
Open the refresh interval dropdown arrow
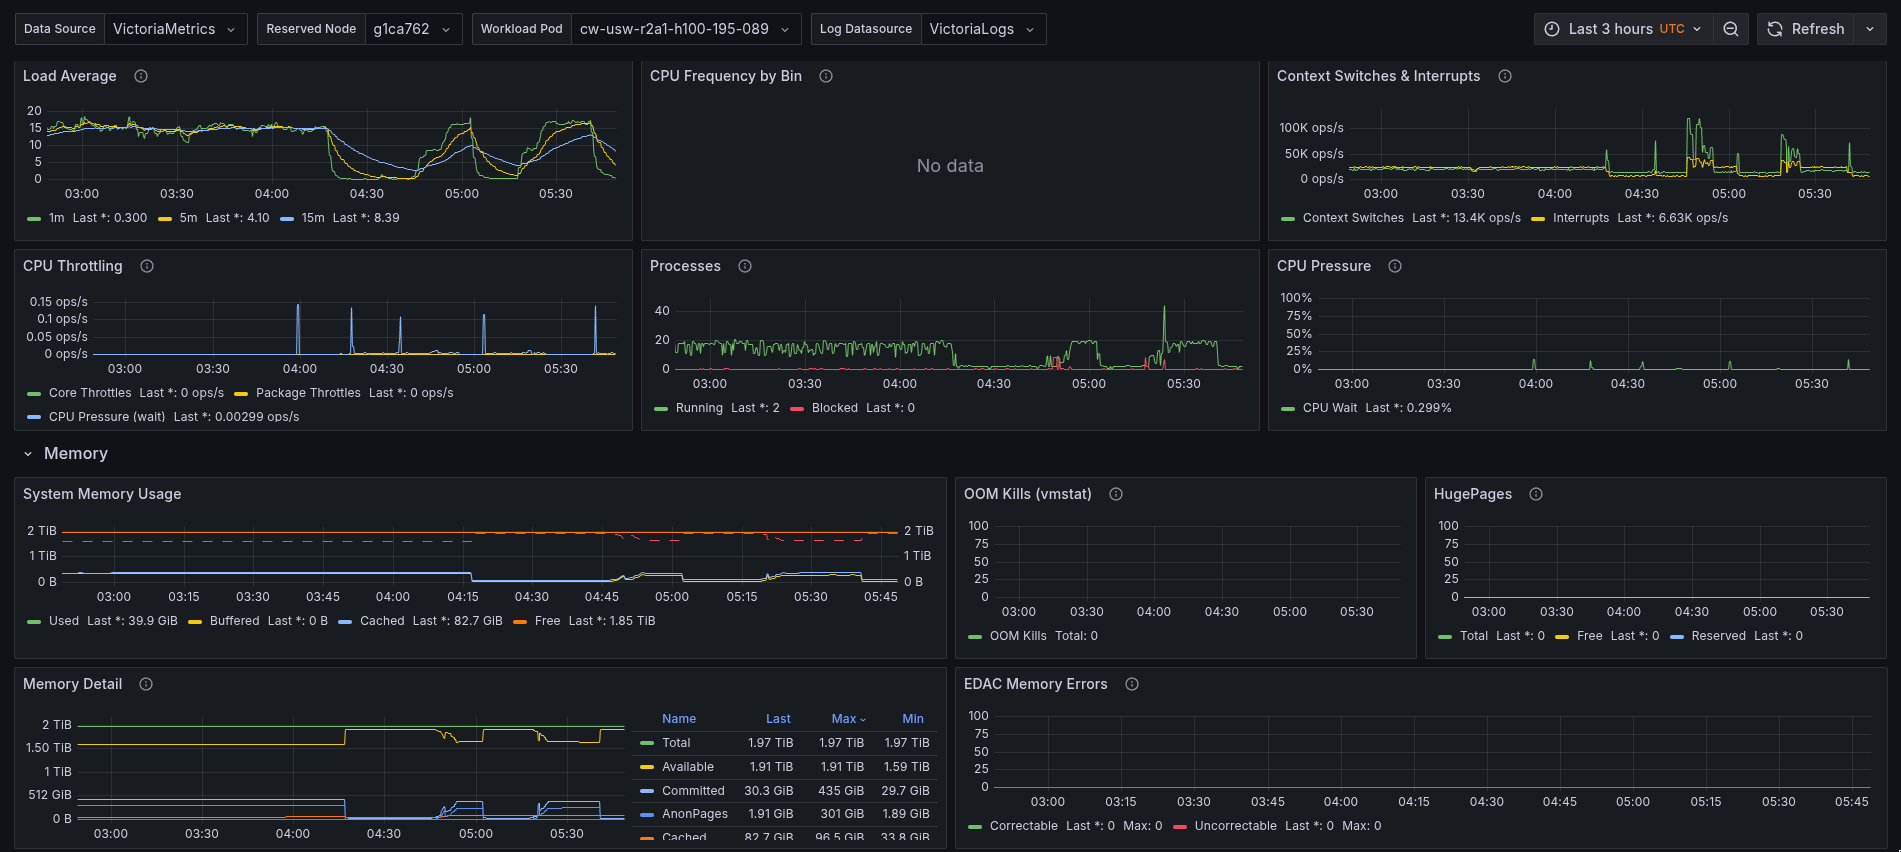pyautogui.click(x=1870, y=29)
